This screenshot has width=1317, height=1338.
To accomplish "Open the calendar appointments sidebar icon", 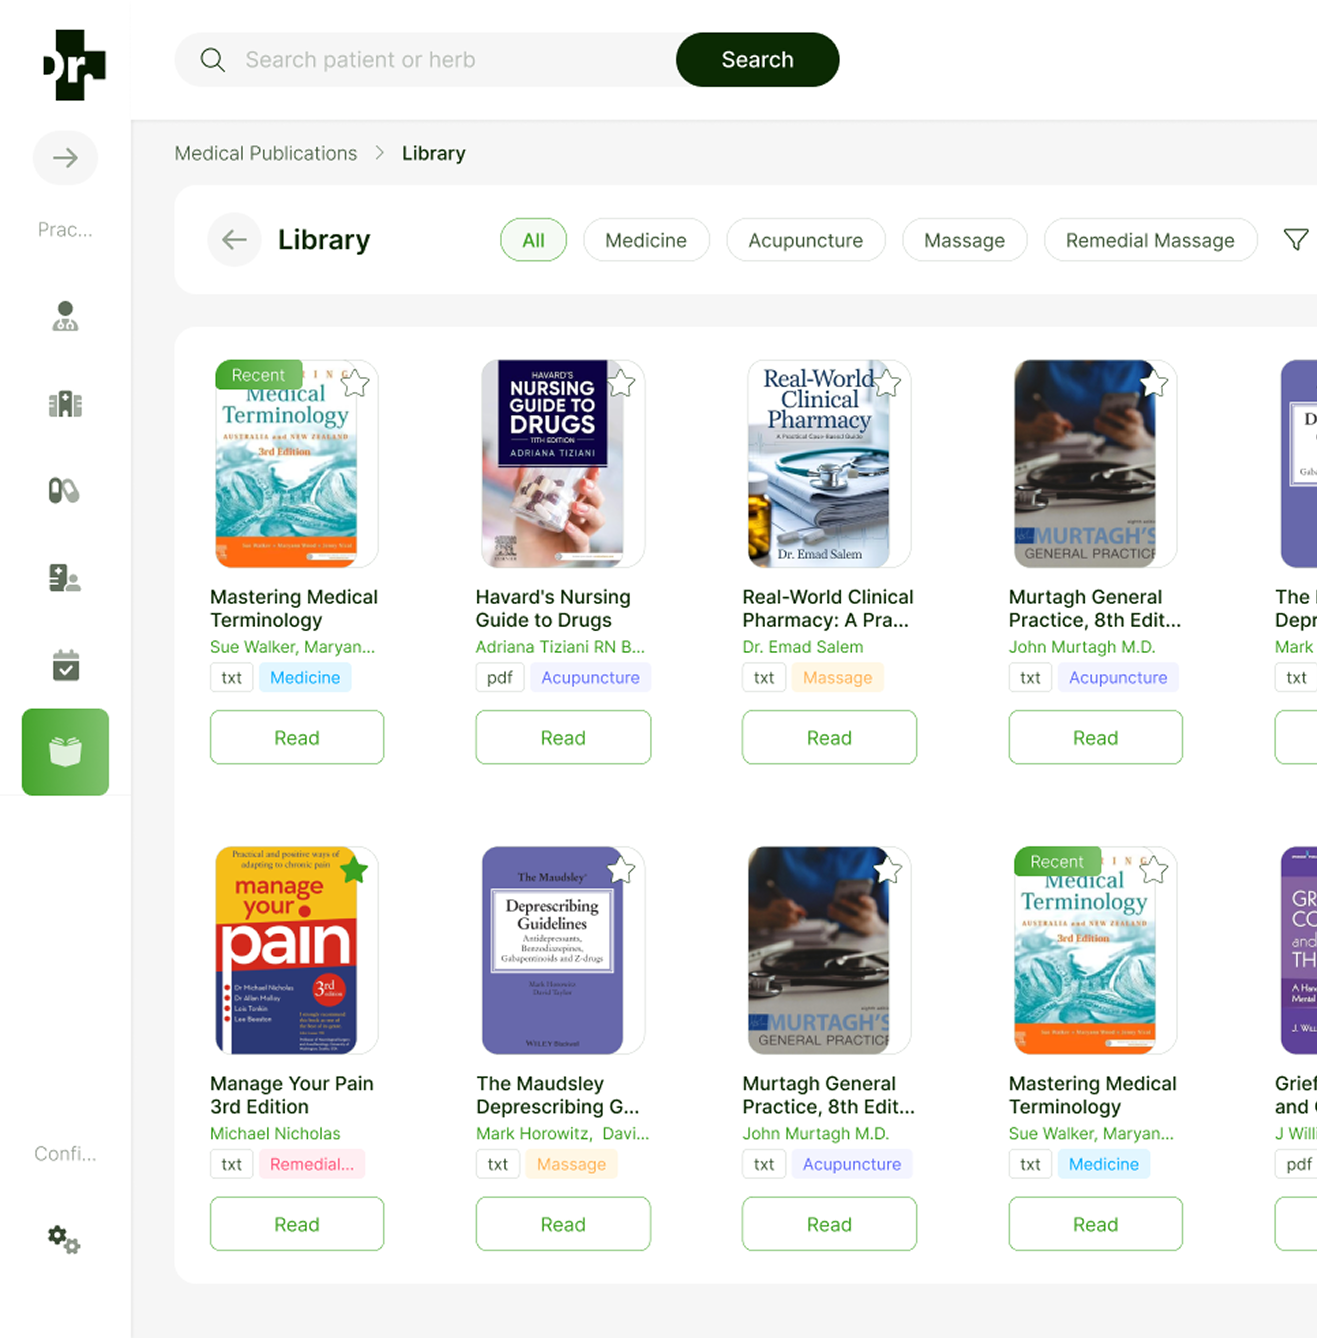I will [x=65, y=665].
